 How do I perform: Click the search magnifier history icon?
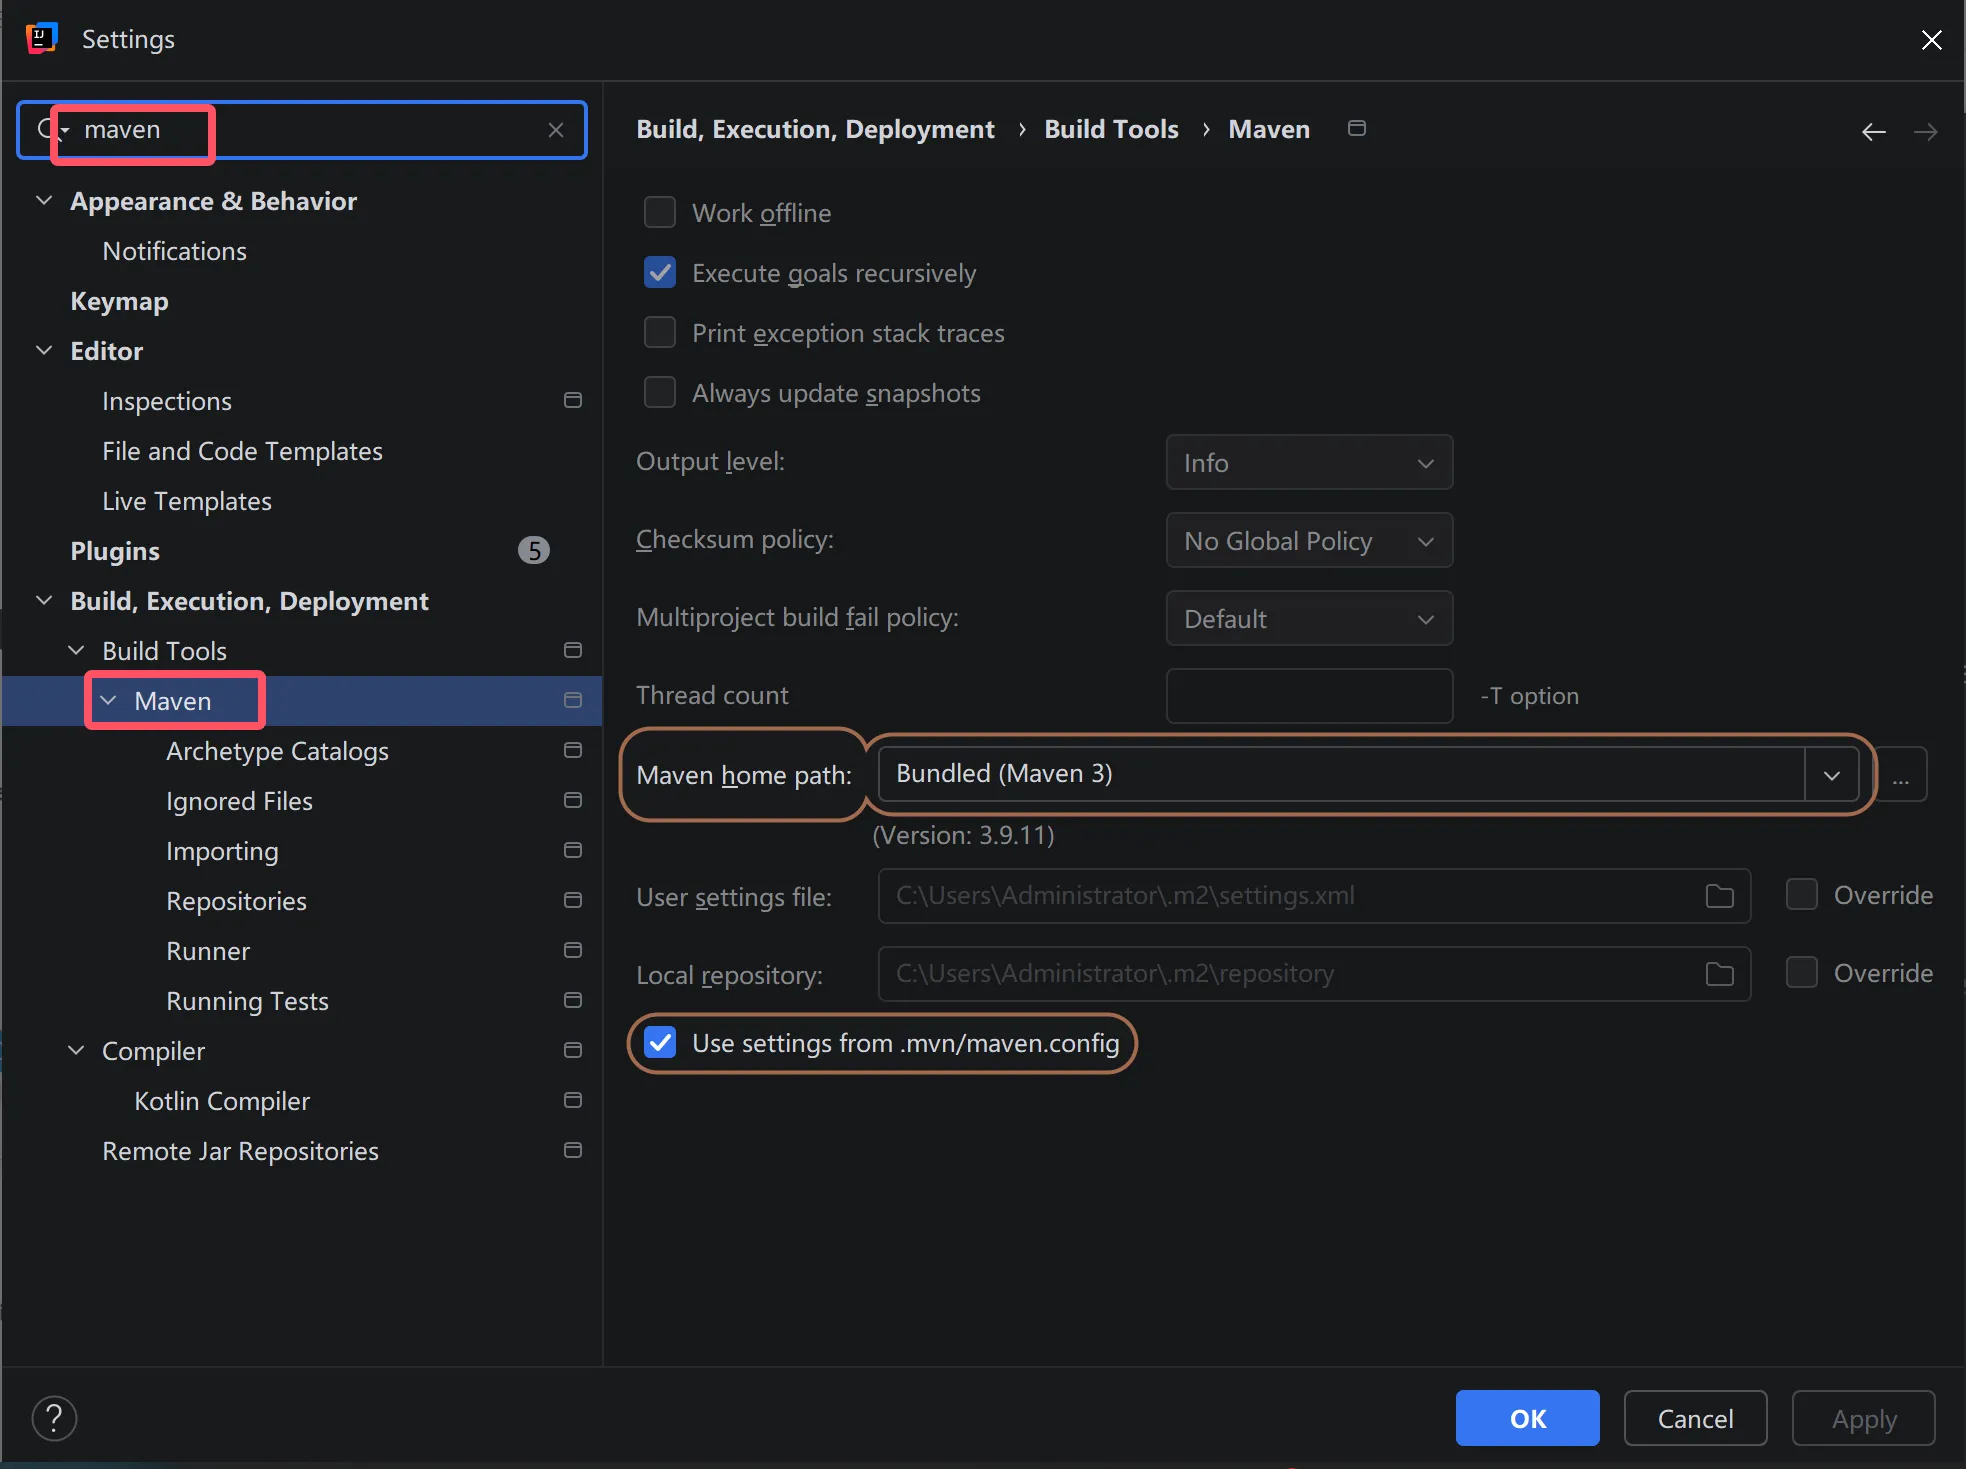tap(50, 130)
